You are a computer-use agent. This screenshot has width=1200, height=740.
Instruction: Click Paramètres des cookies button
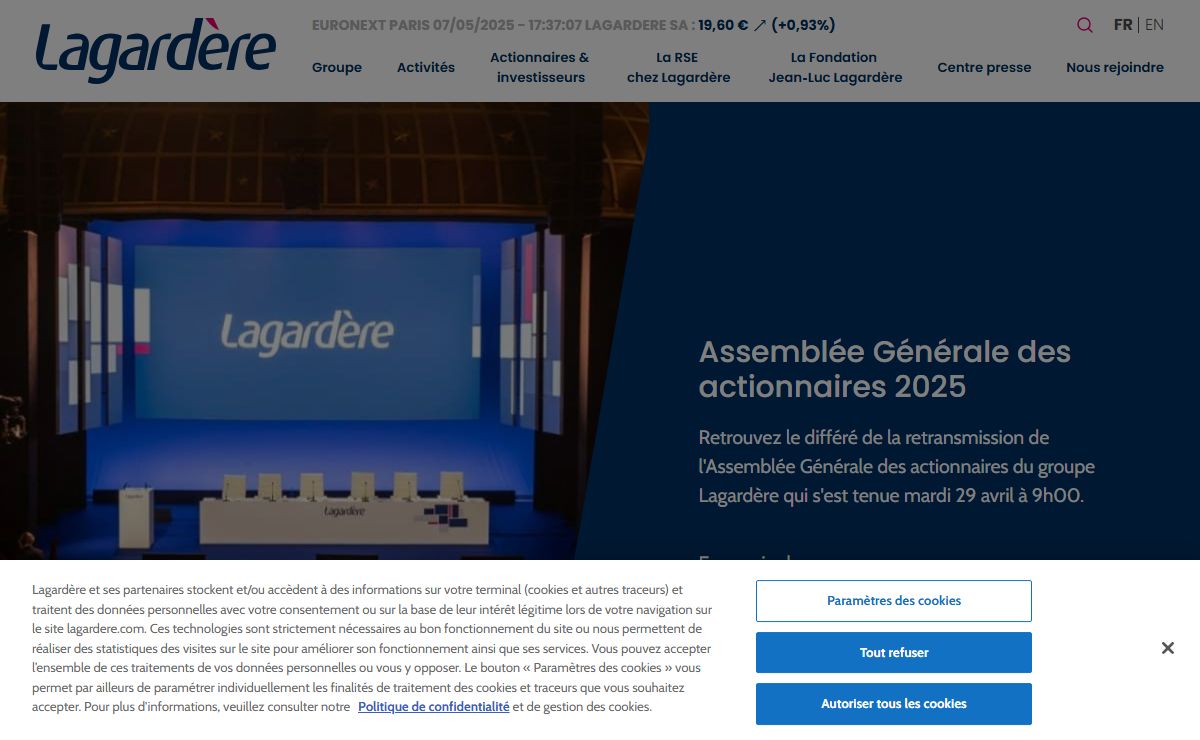pos(893,601)
